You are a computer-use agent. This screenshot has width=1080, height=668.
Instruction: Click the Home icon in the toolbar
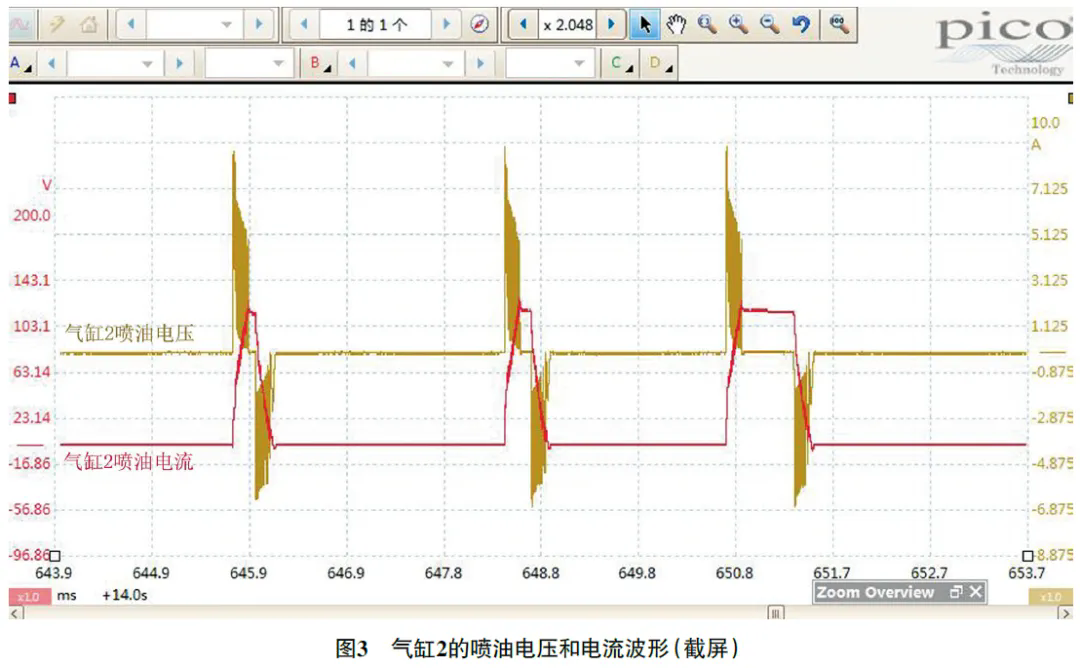click(89, 25)
